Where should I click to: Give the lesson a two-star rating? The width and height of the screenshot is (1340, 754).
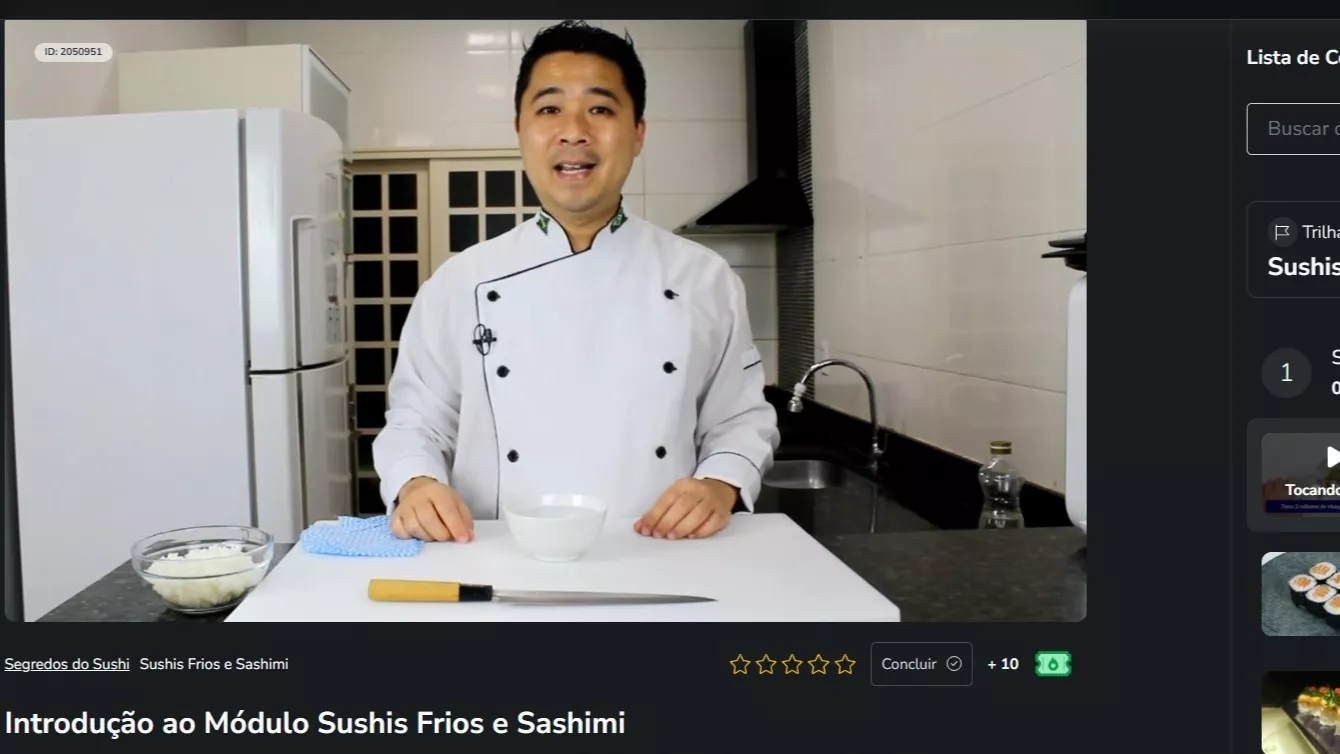(766, 664)
